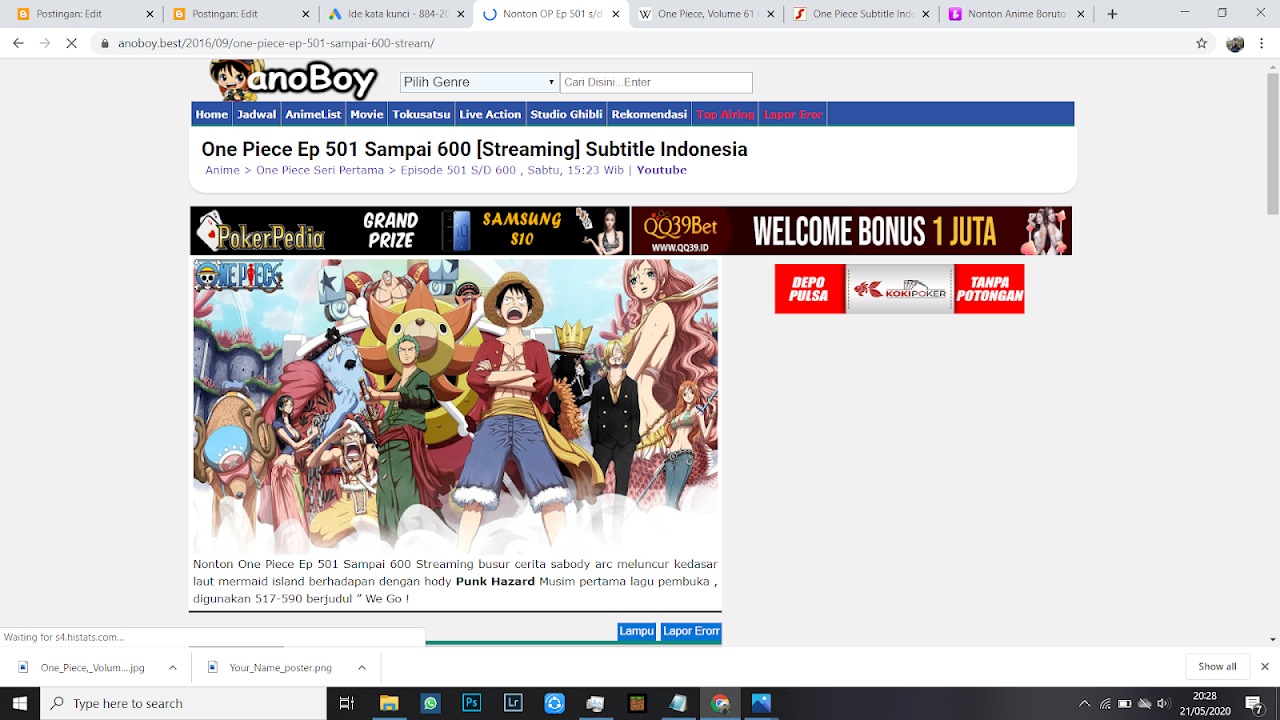Open Jadwal in site navigation
Screen dimensions: 1280x720
pyautogui.click(x=257, y=114)
